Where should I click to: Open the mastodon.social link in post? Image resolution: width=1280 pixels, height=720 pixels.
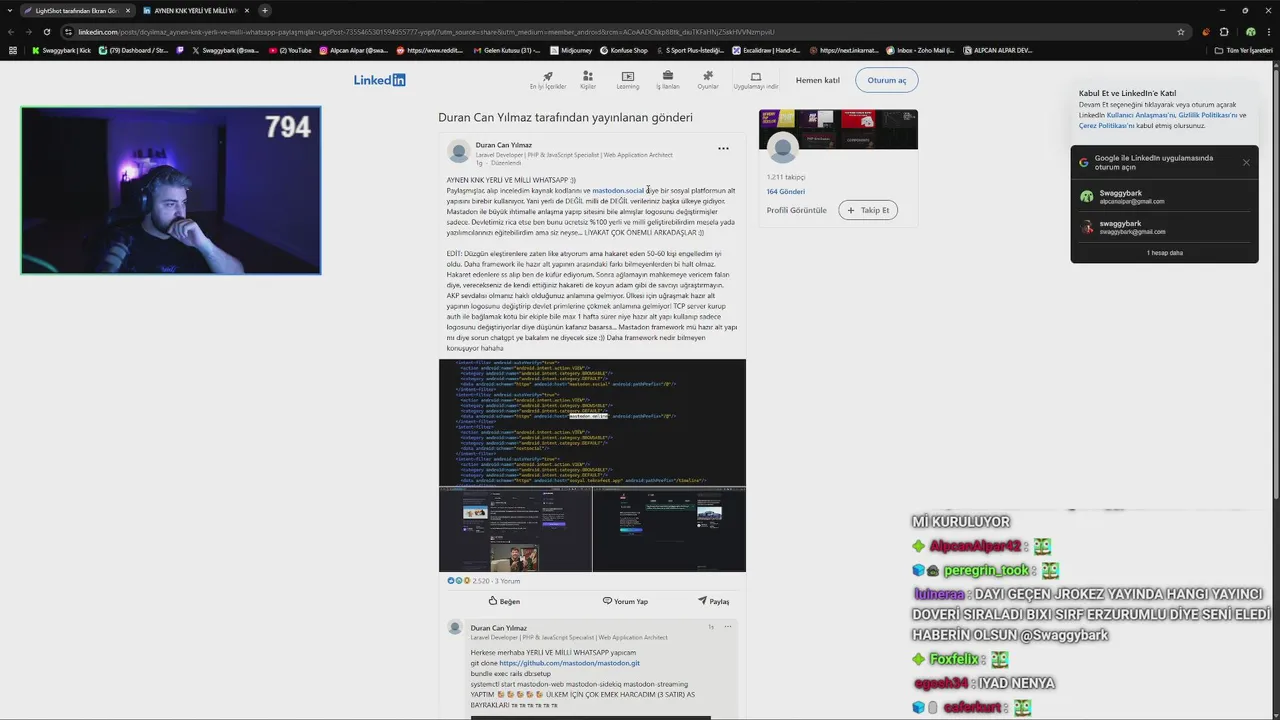(x=618, y=190)
